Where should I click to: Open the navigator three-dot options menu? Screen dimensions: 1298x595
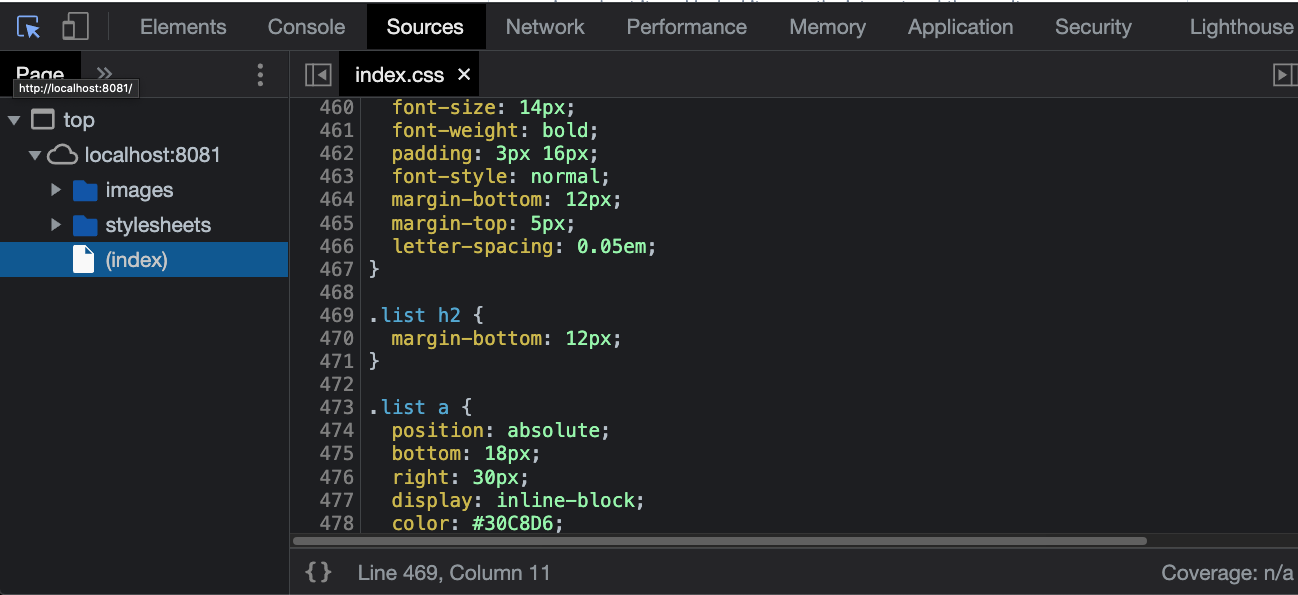[260, 75]
